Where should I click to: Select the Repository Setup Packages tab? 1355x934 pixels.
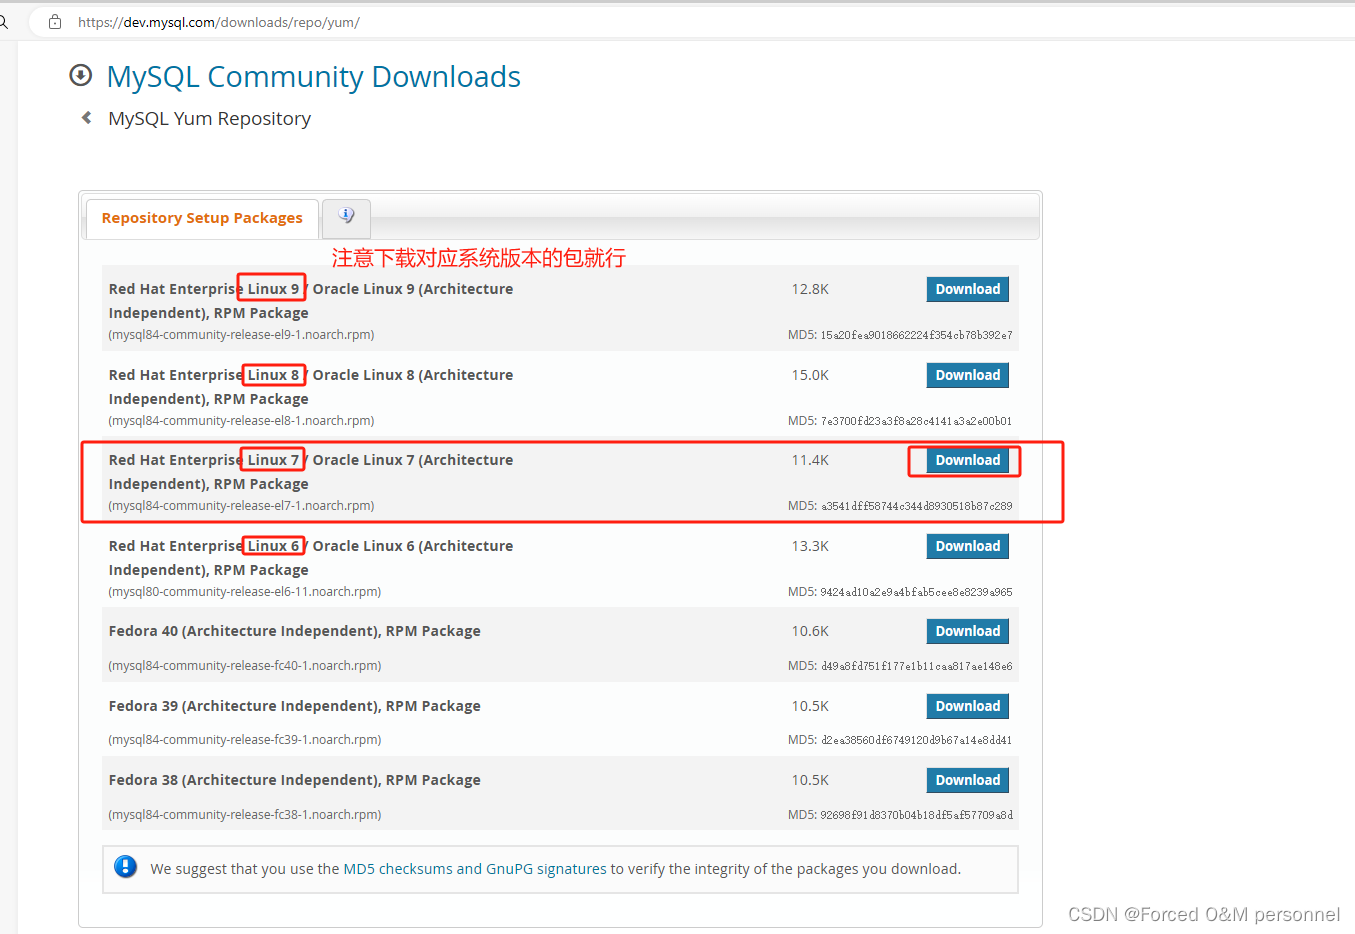point(202,218)
